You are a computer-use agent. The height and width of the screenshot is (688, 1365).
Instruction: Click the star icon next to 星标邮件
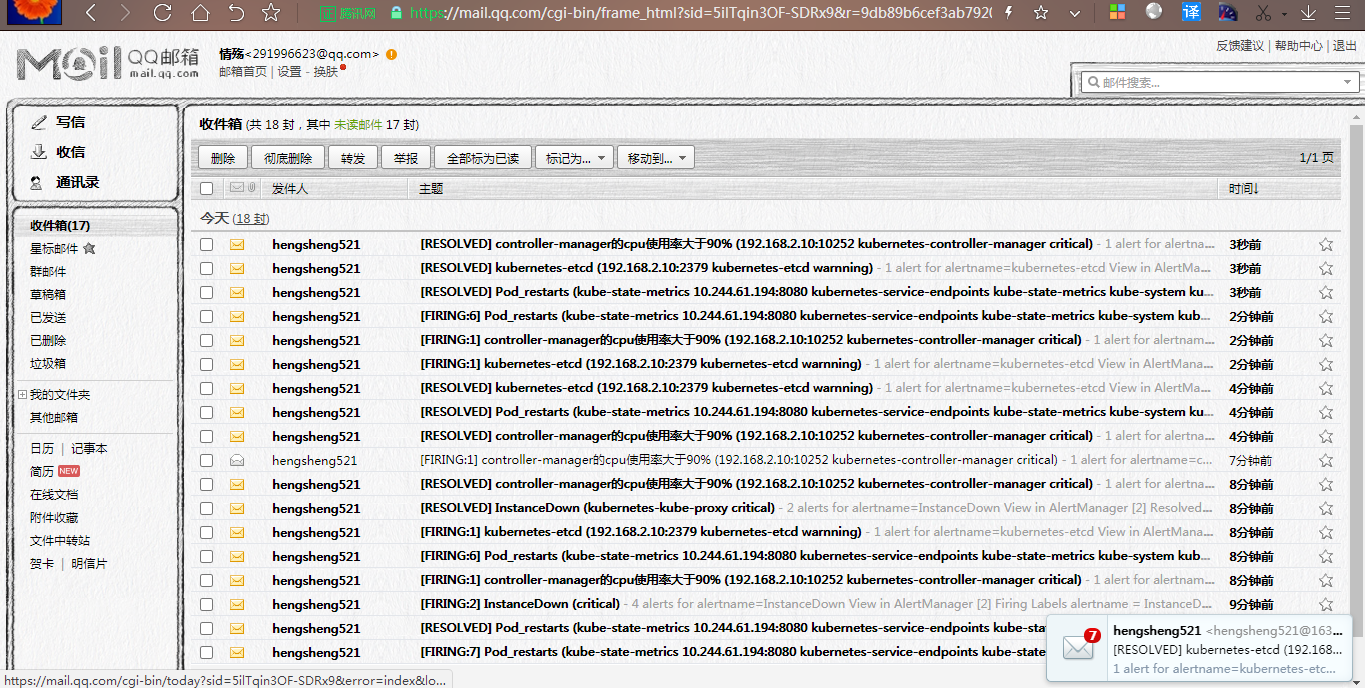point(89,248)
